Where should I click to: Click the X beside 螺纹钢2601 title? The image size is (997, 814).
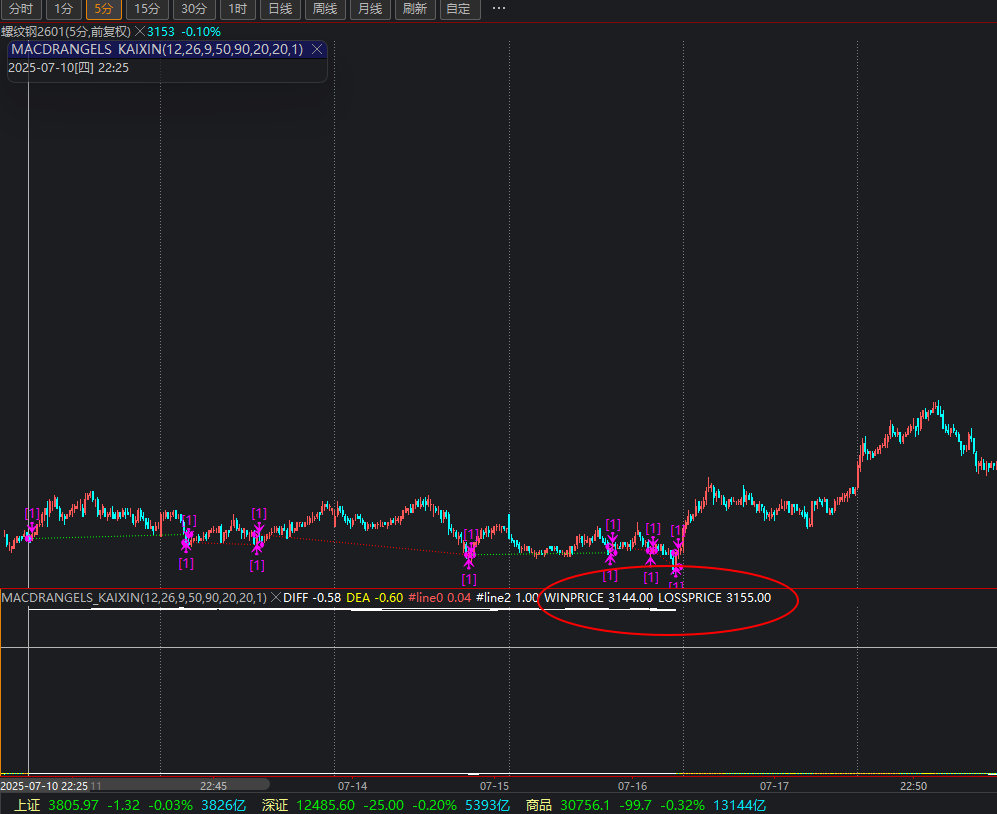pos(140,31)
